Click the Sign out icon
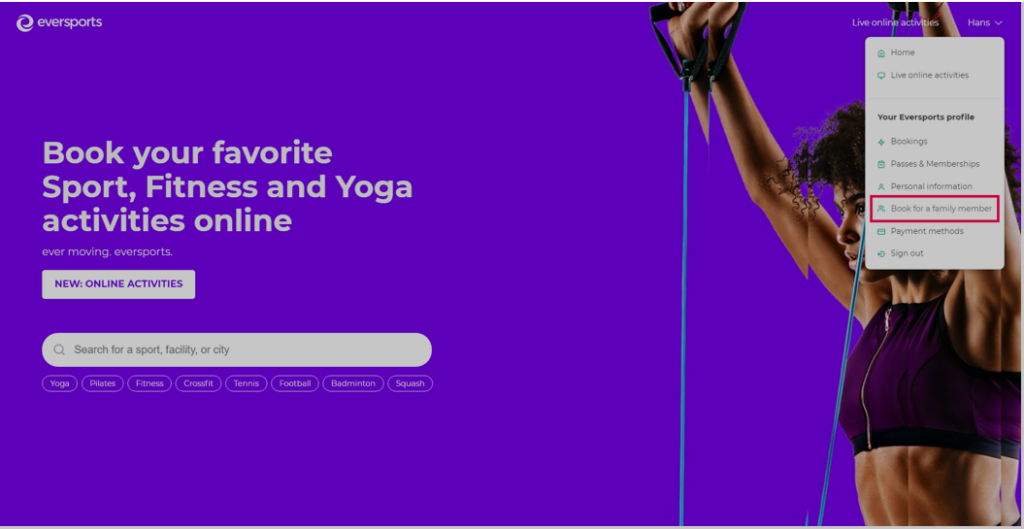This screenshot has width=1024, height=529. point(881,254)
